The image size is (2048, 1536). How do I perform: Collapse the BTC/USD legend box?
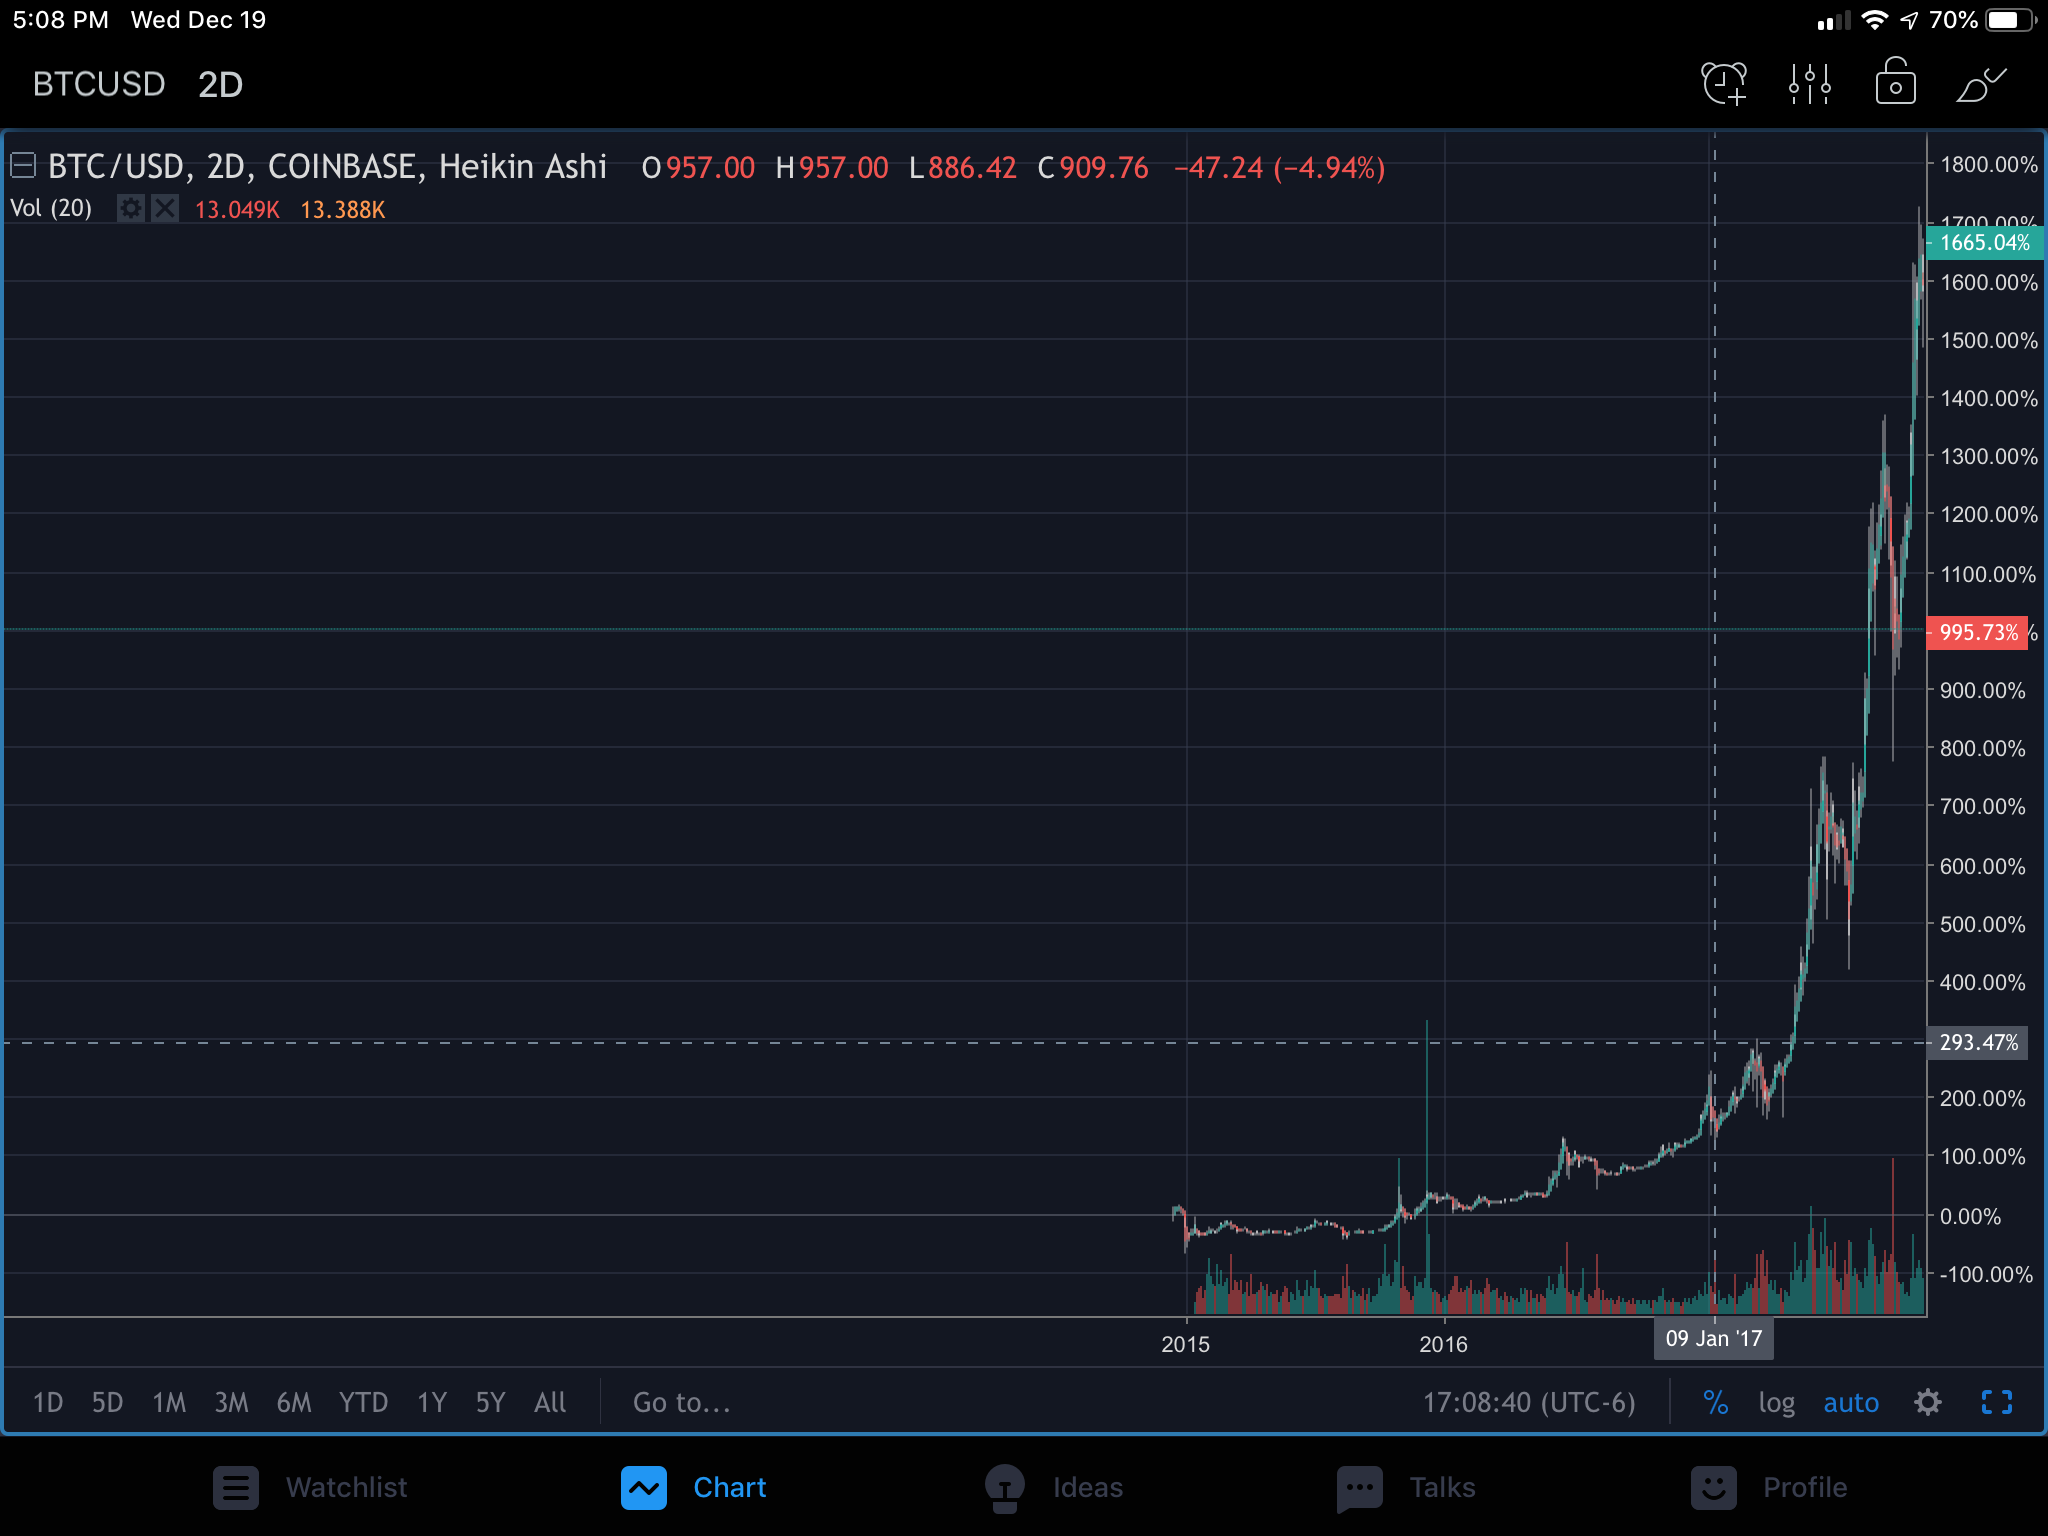[x=23, y=166]
